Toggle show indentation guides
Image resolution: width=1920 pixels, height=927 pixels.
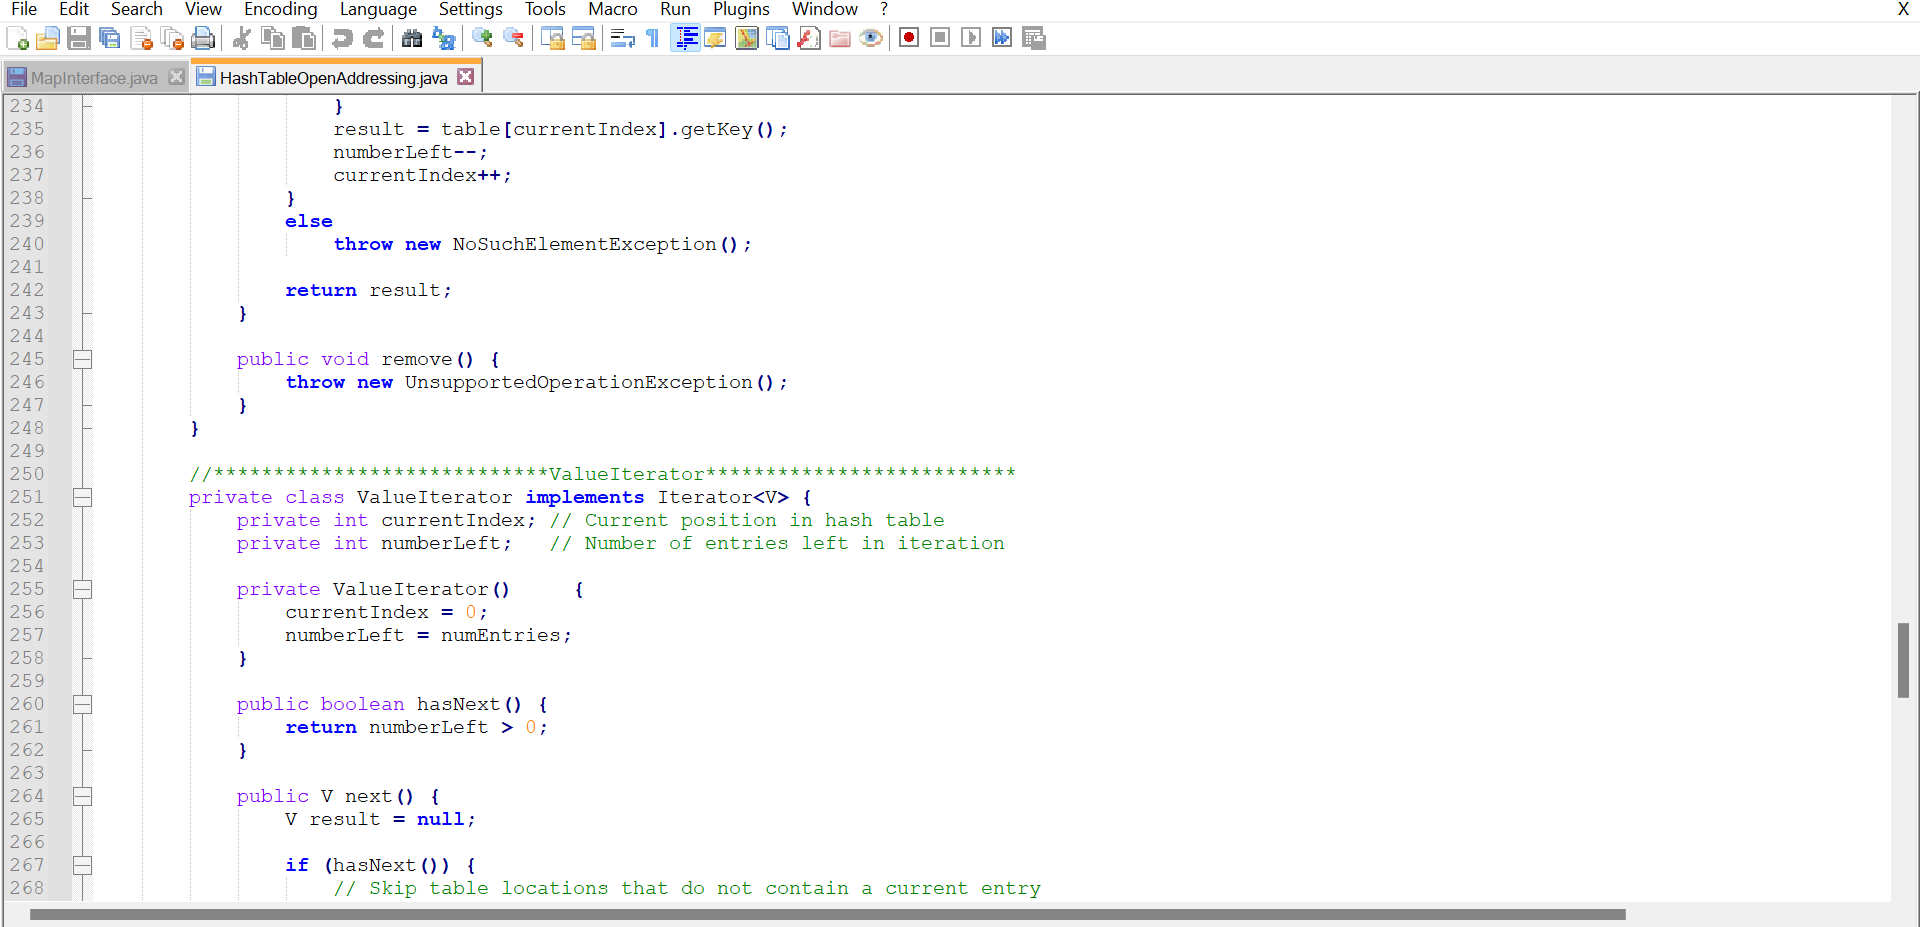click(x=686, y=38)
